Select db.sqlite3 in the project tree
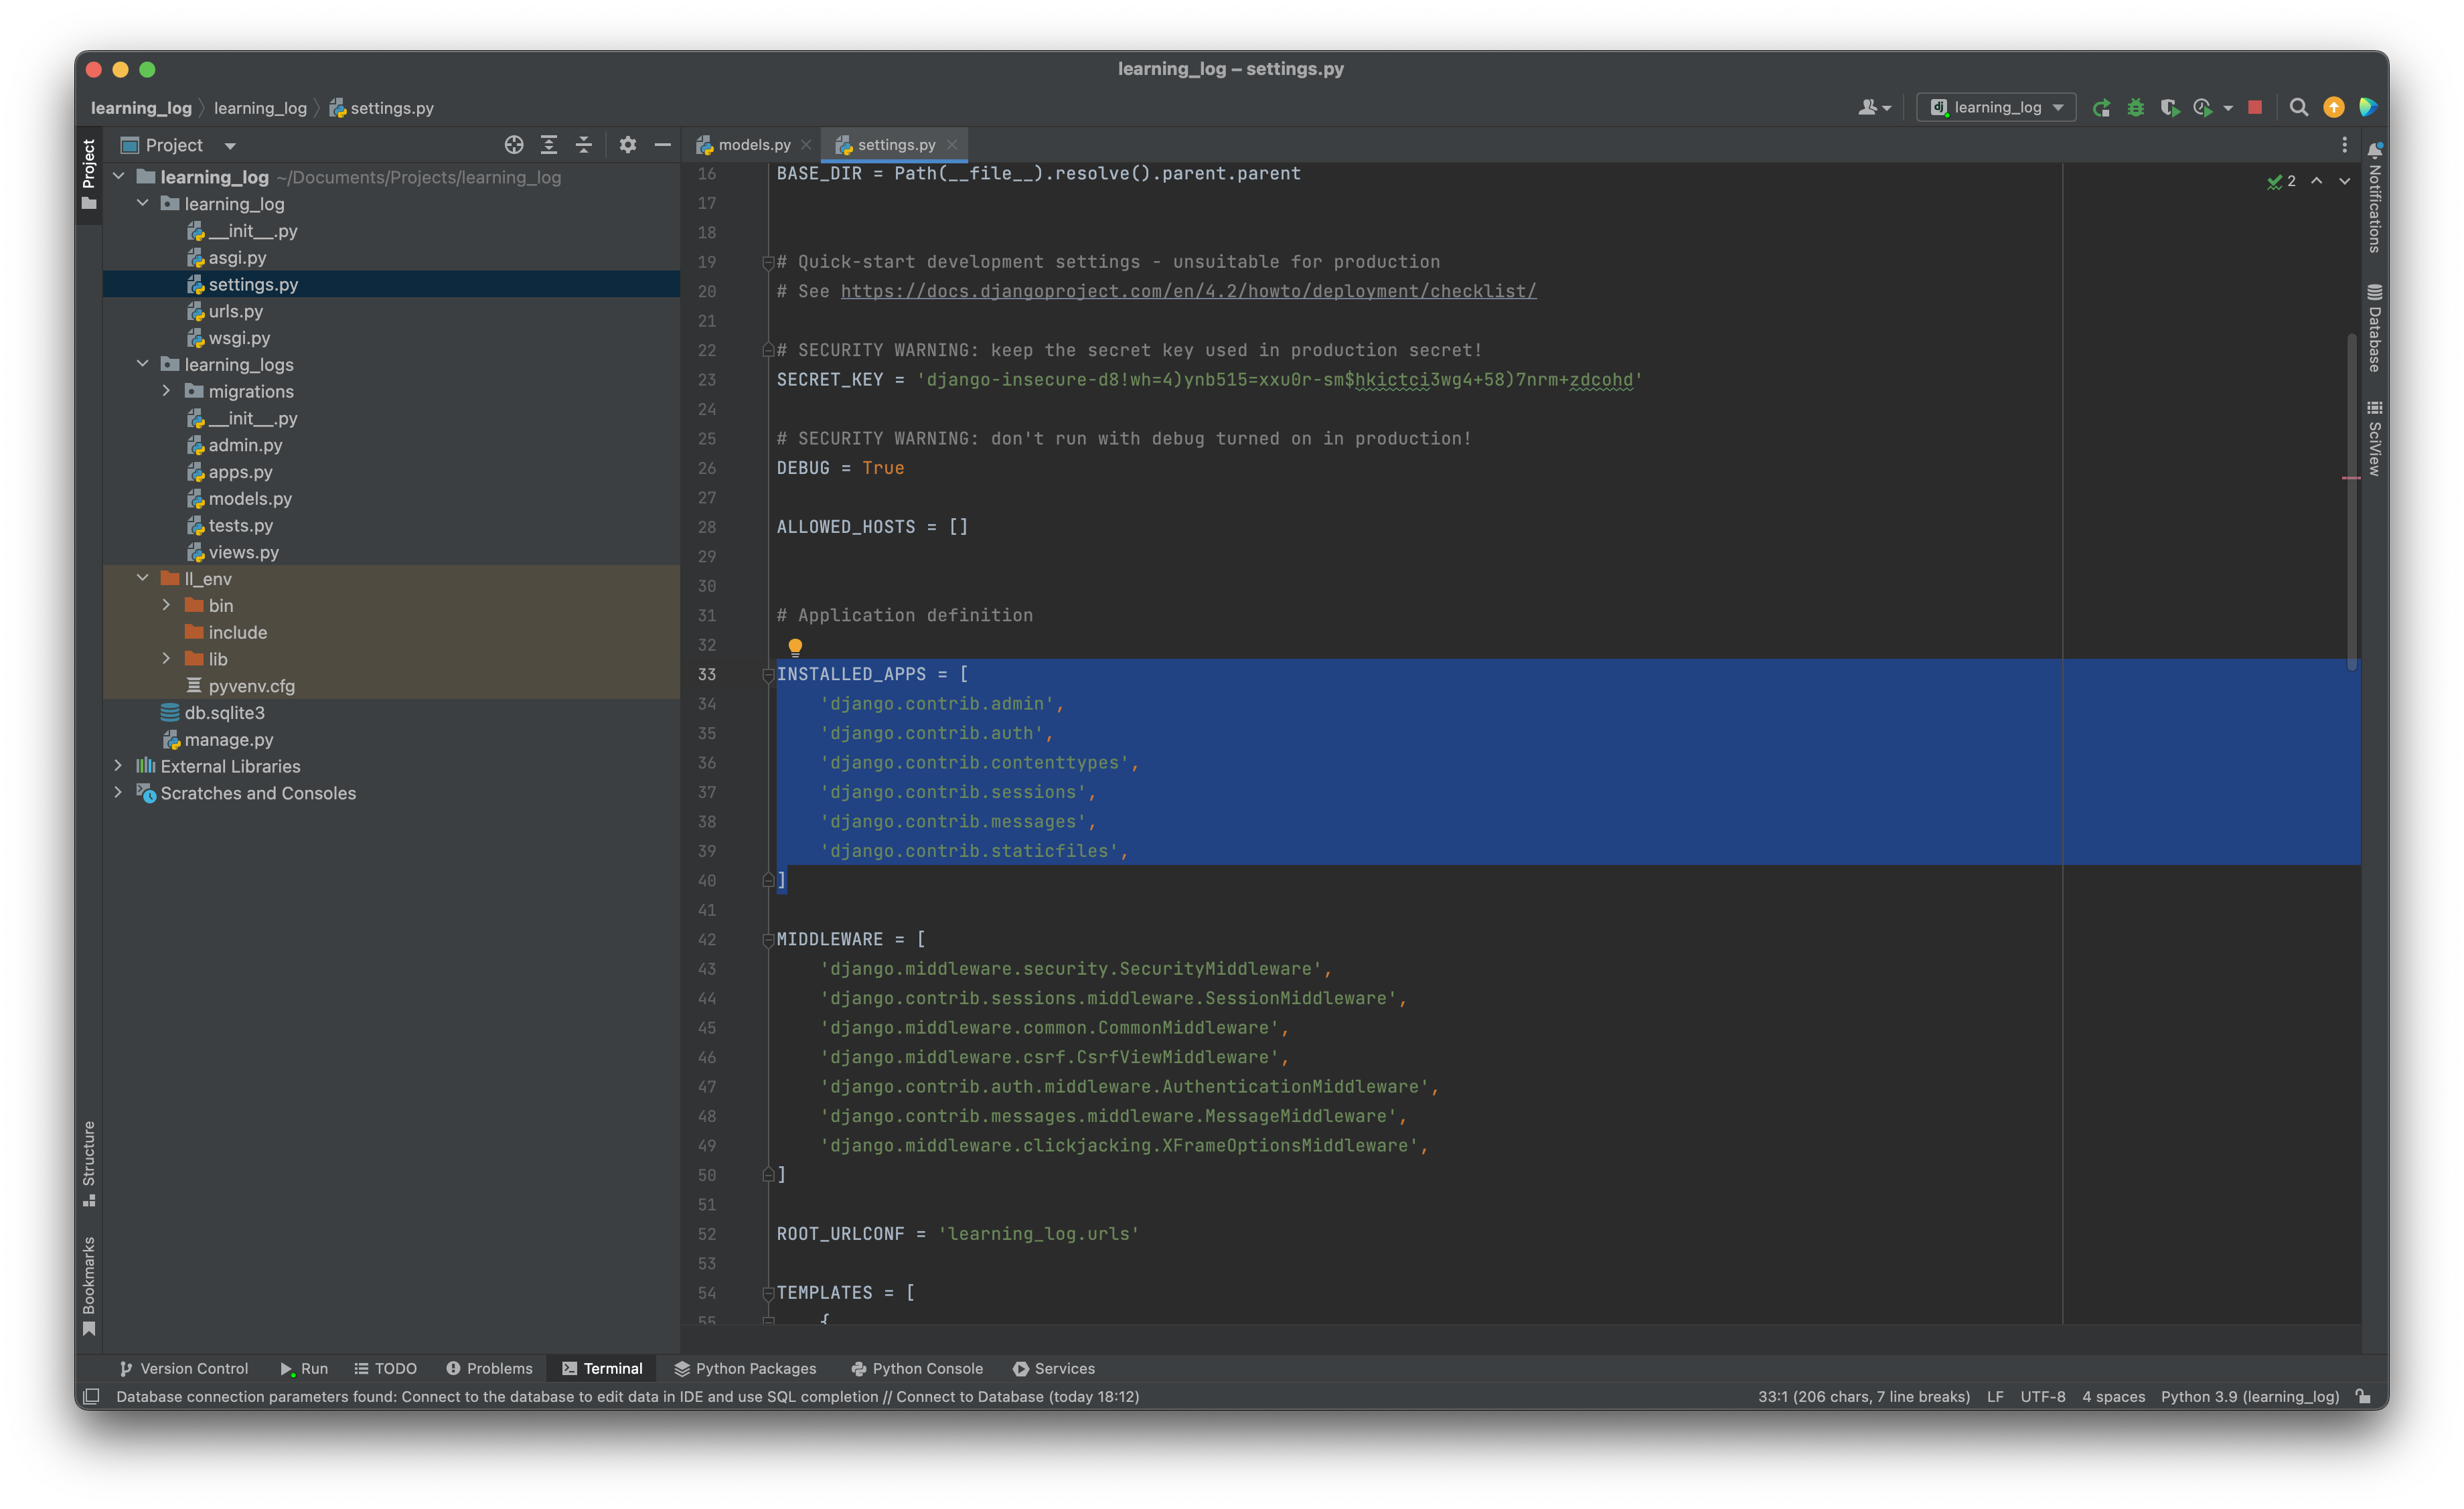Image resolution: width=2464 pixels, height=1509 pixels. click(224, 712)
